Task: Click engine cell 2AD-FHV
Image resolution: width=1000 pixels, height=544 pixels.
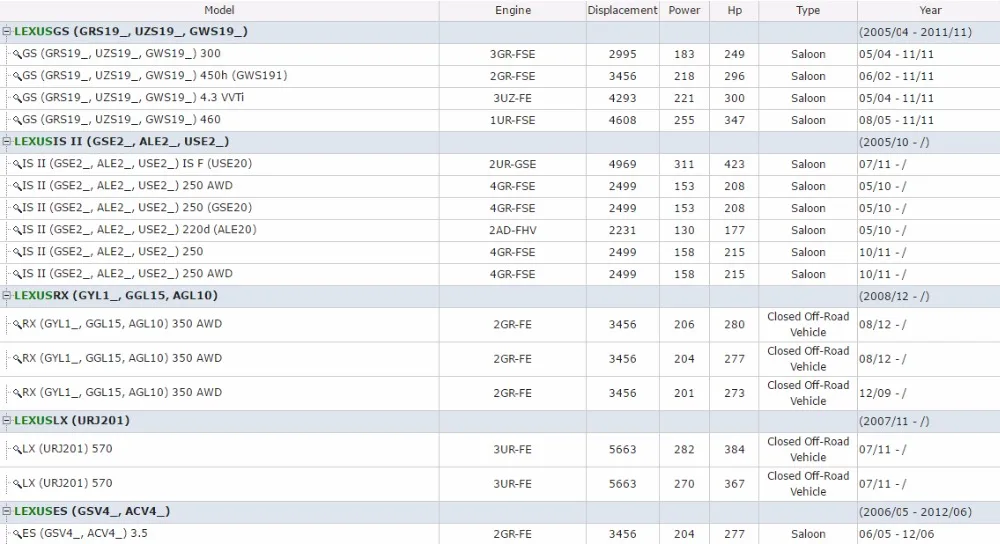Action: pos(513,230)
